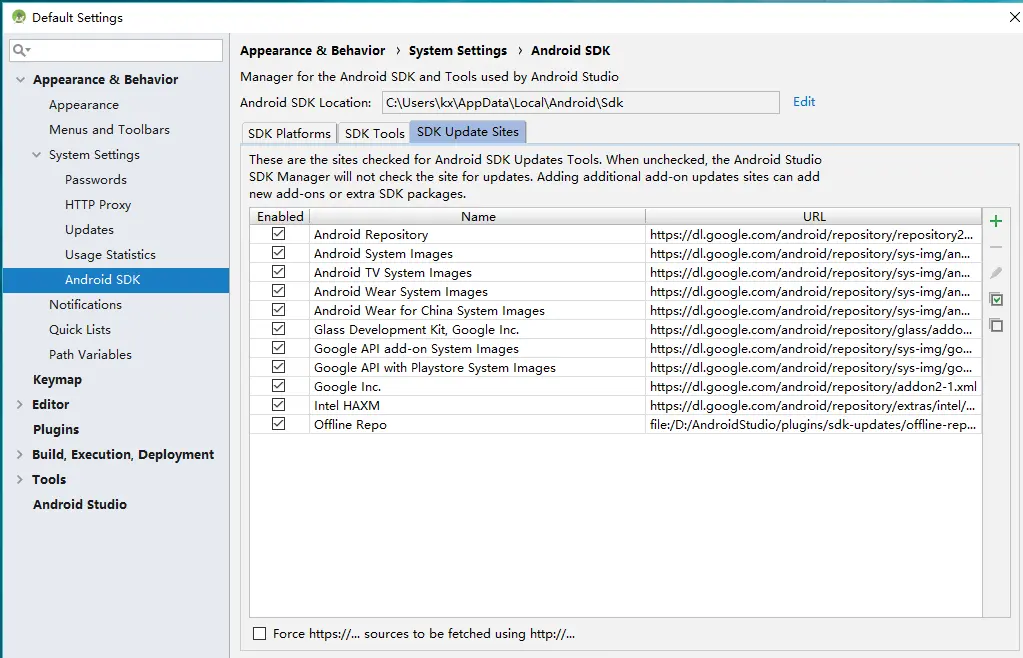Image resolution: width=1023 pixels, height=658 pixels.
Task: Expand the Build, Execution, Deployment group
Action: (20, 455)
